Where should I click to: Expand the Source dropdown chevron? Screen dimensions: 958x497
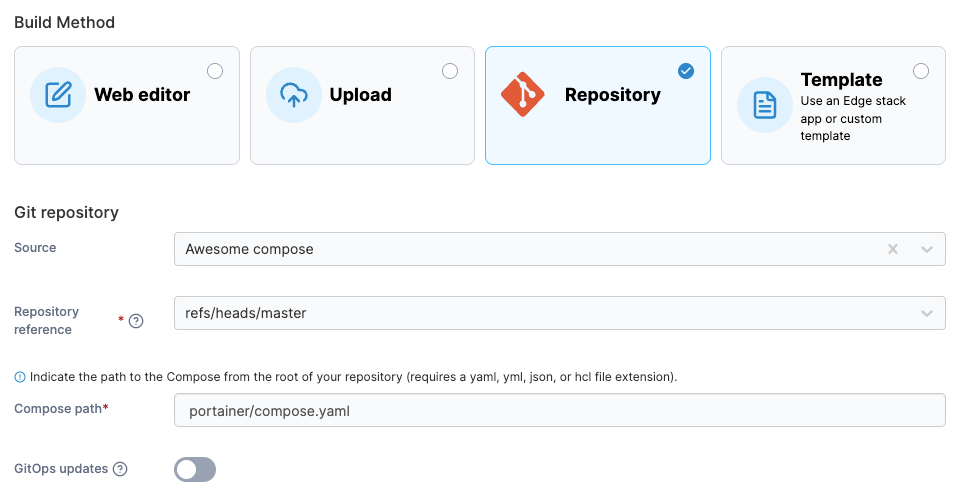point(927,249)
